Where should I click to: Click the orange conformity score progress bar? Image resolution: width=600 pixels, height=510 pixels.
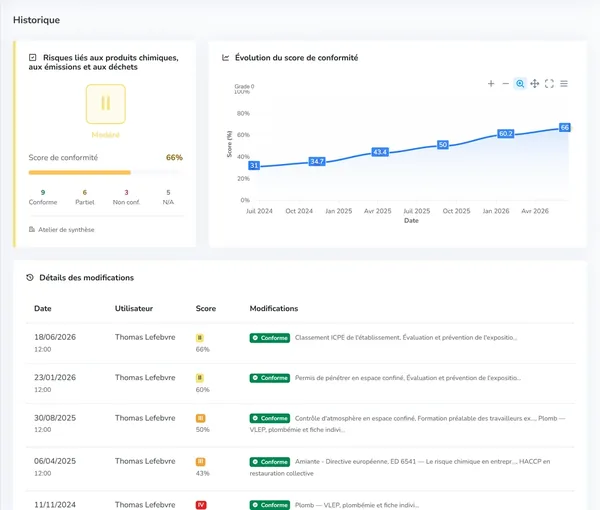(x=80, y=173)
